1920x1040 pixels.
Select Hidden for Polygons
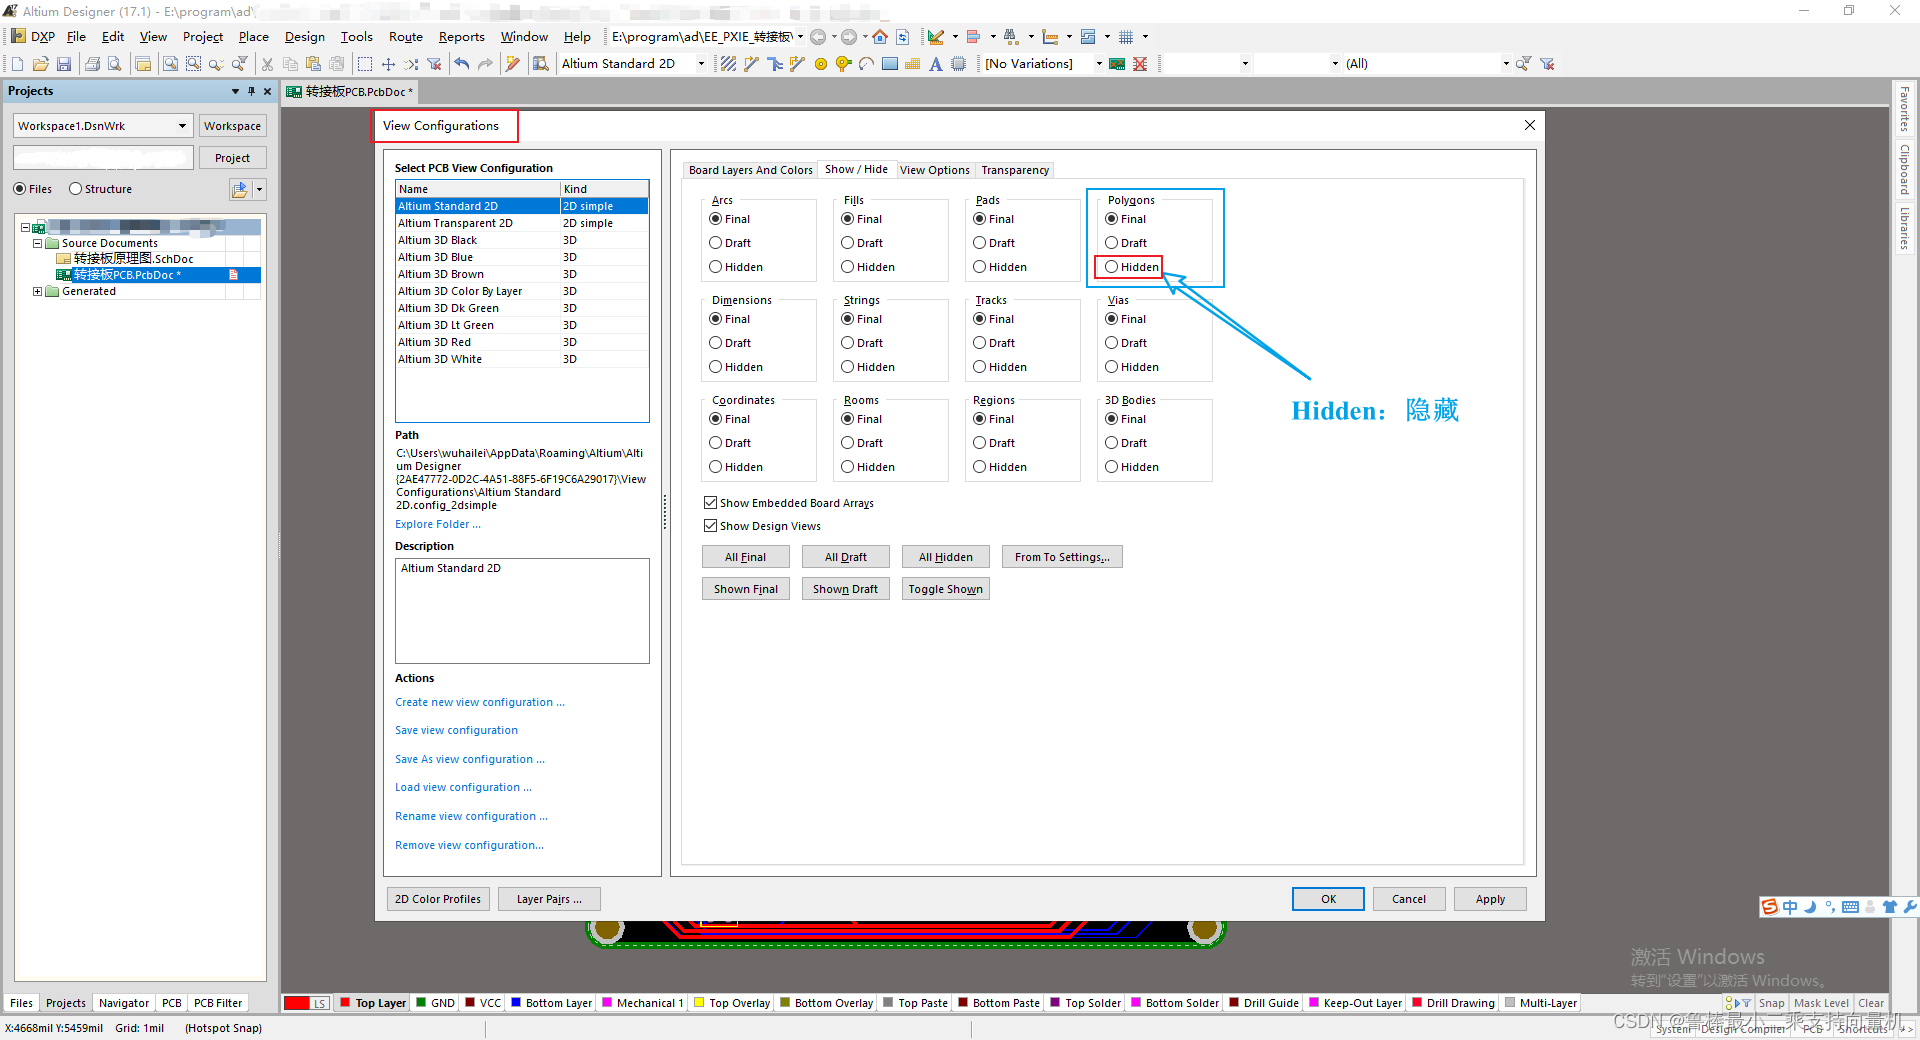pyautogui.click(x=1111, y=267)
